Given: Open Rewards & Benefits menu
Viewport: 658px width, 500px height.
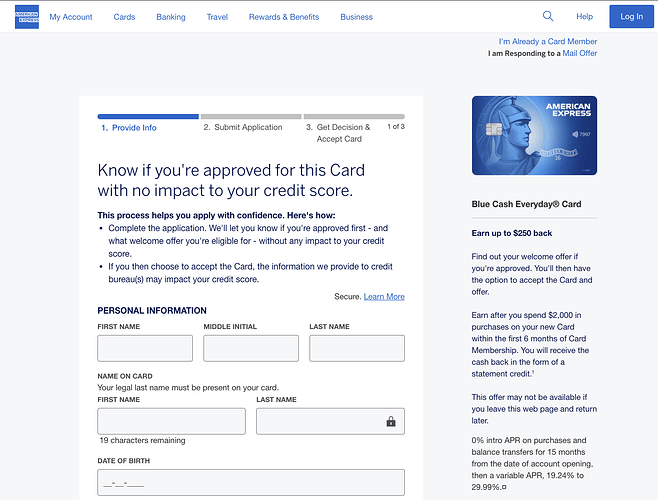Looking at the screenshot, I should [x=284, y=17].
